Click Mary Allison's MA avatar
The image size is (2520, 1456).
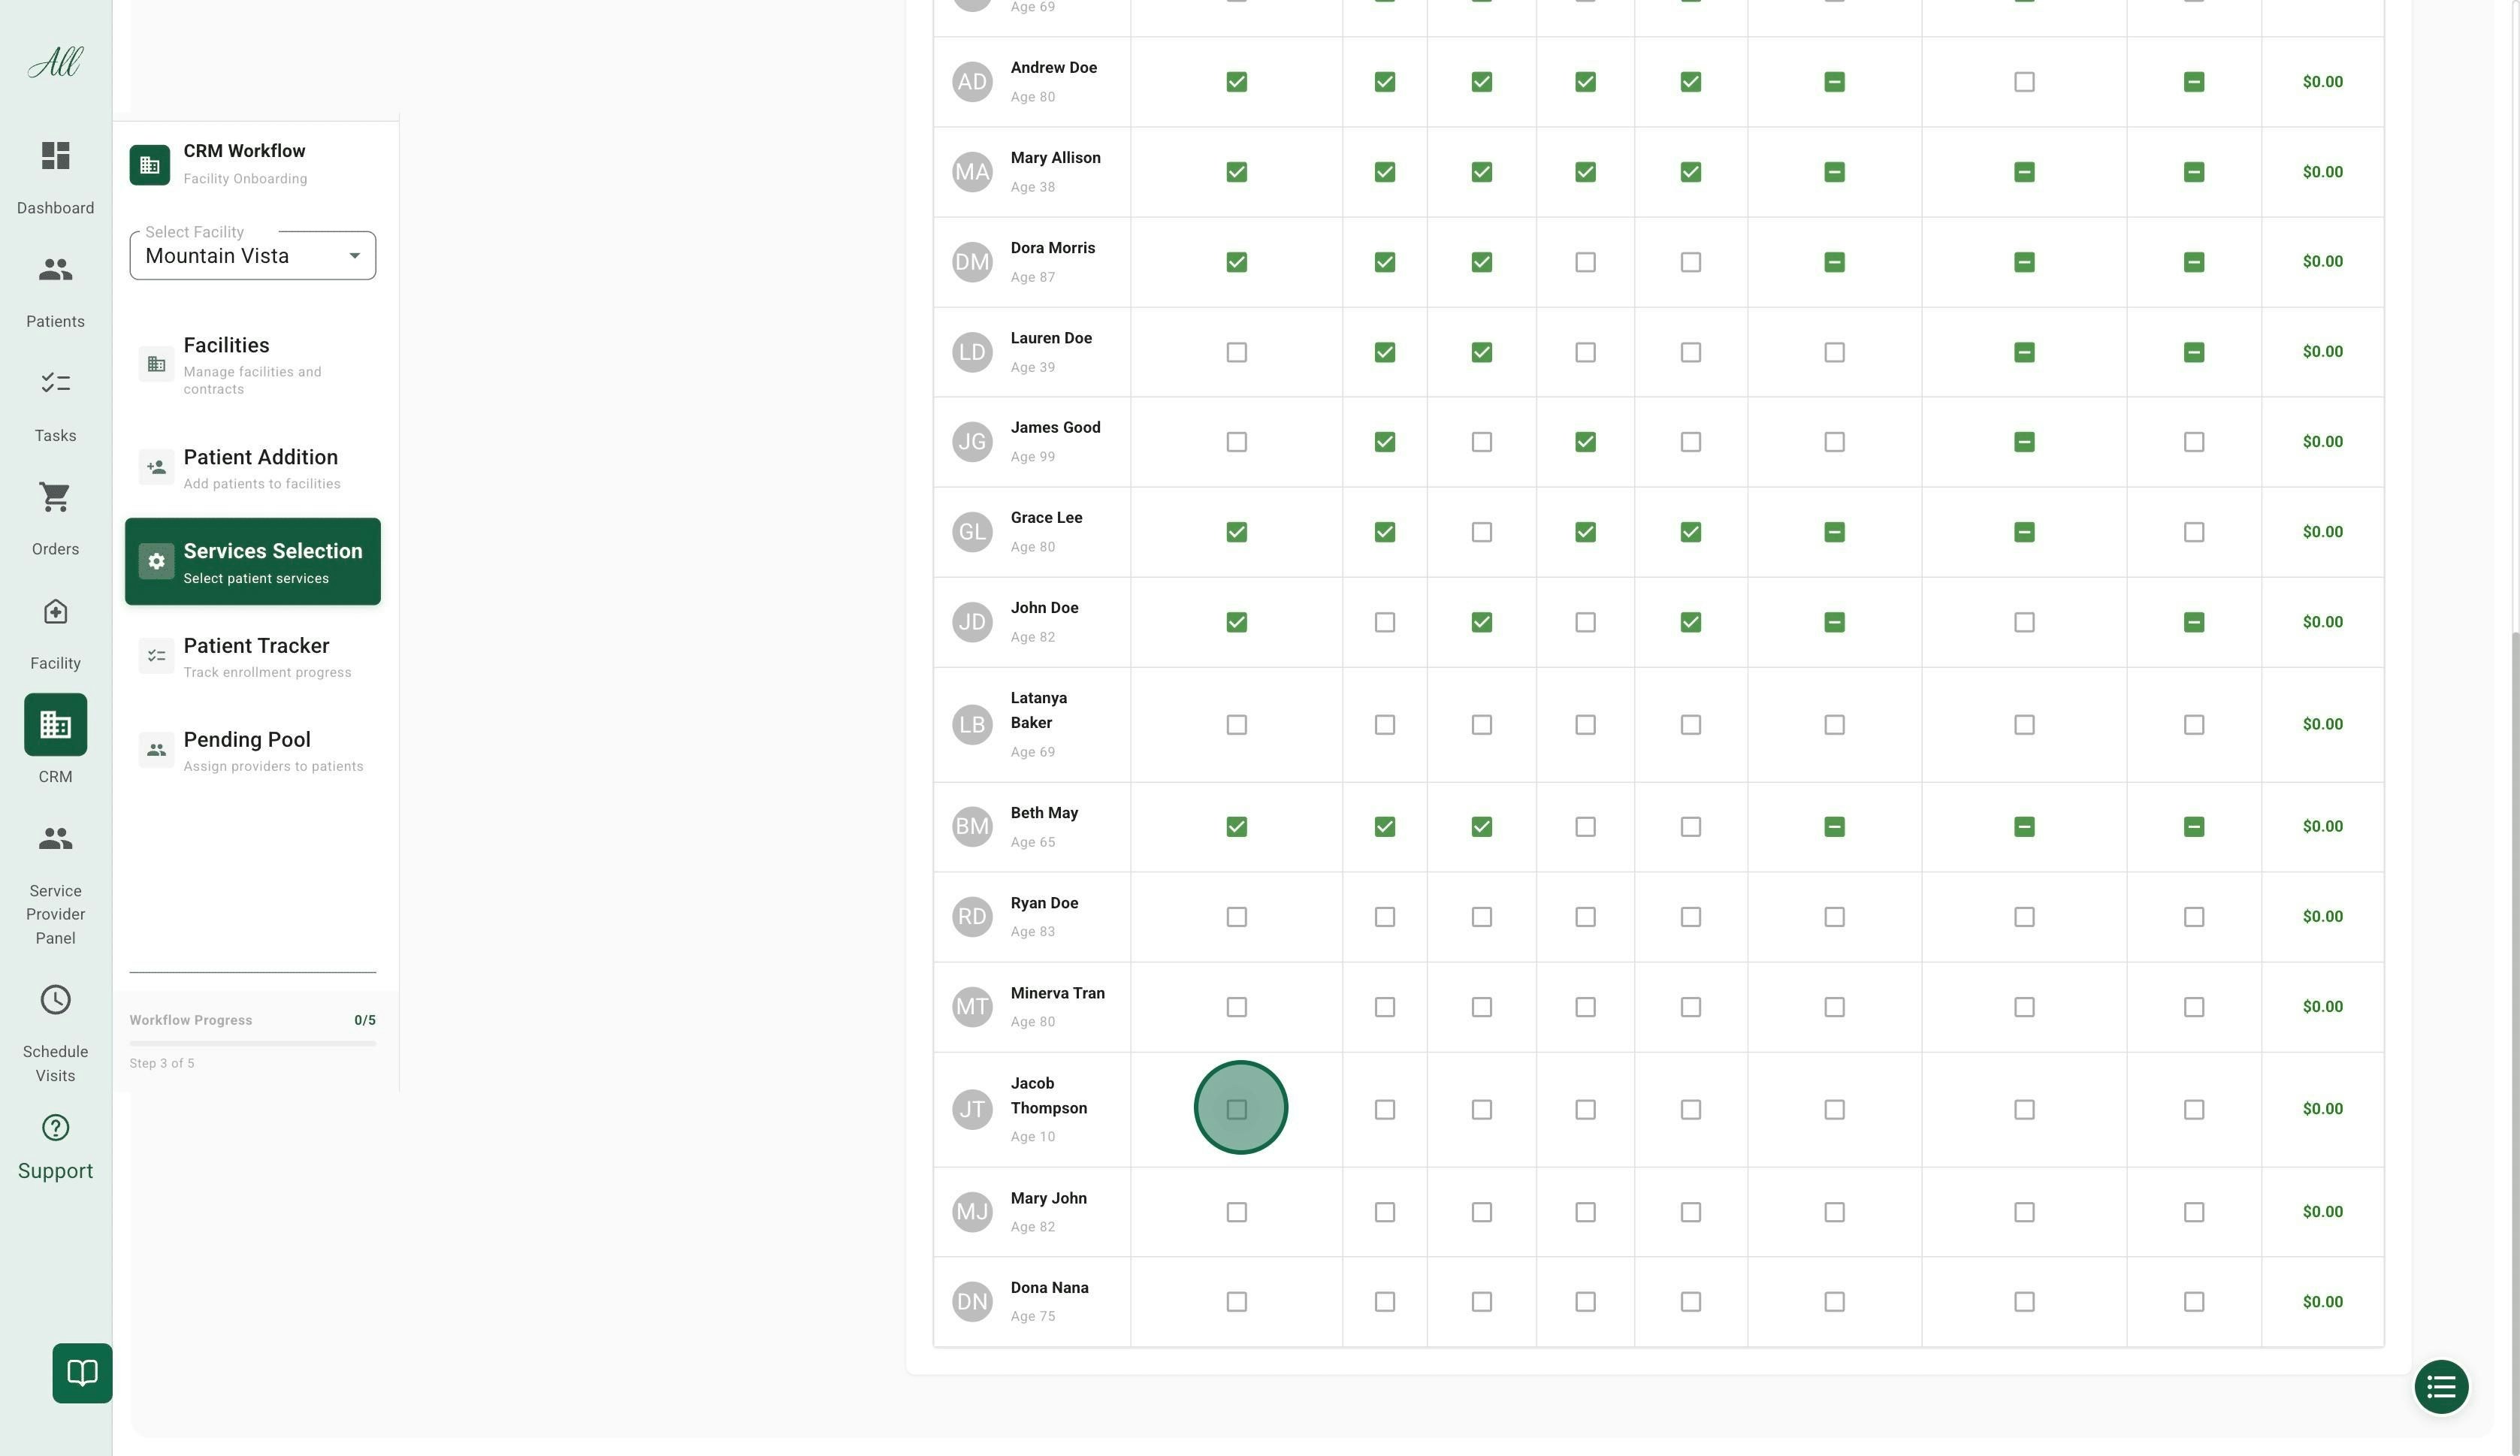[971, 172]
